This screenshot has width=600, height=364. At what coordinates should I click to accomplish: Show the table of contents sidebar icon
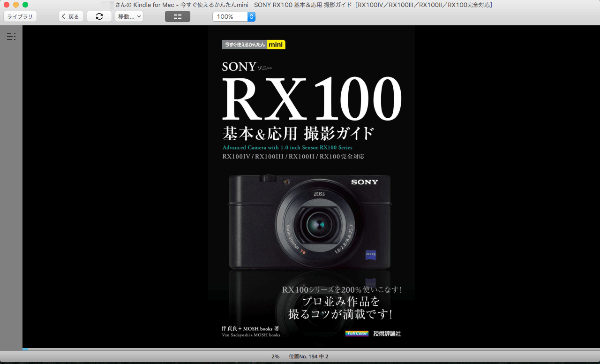(x=11, y=37)
